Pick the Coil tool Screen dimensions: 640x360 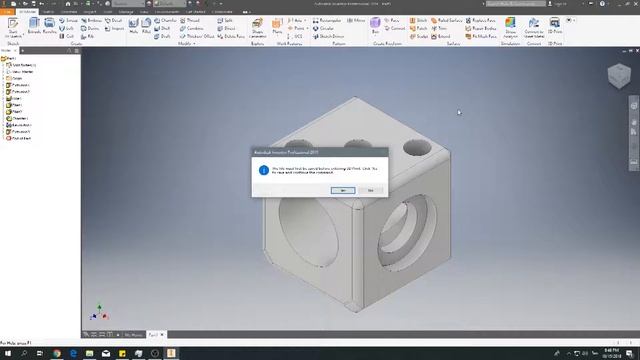[x=67, y=36]
